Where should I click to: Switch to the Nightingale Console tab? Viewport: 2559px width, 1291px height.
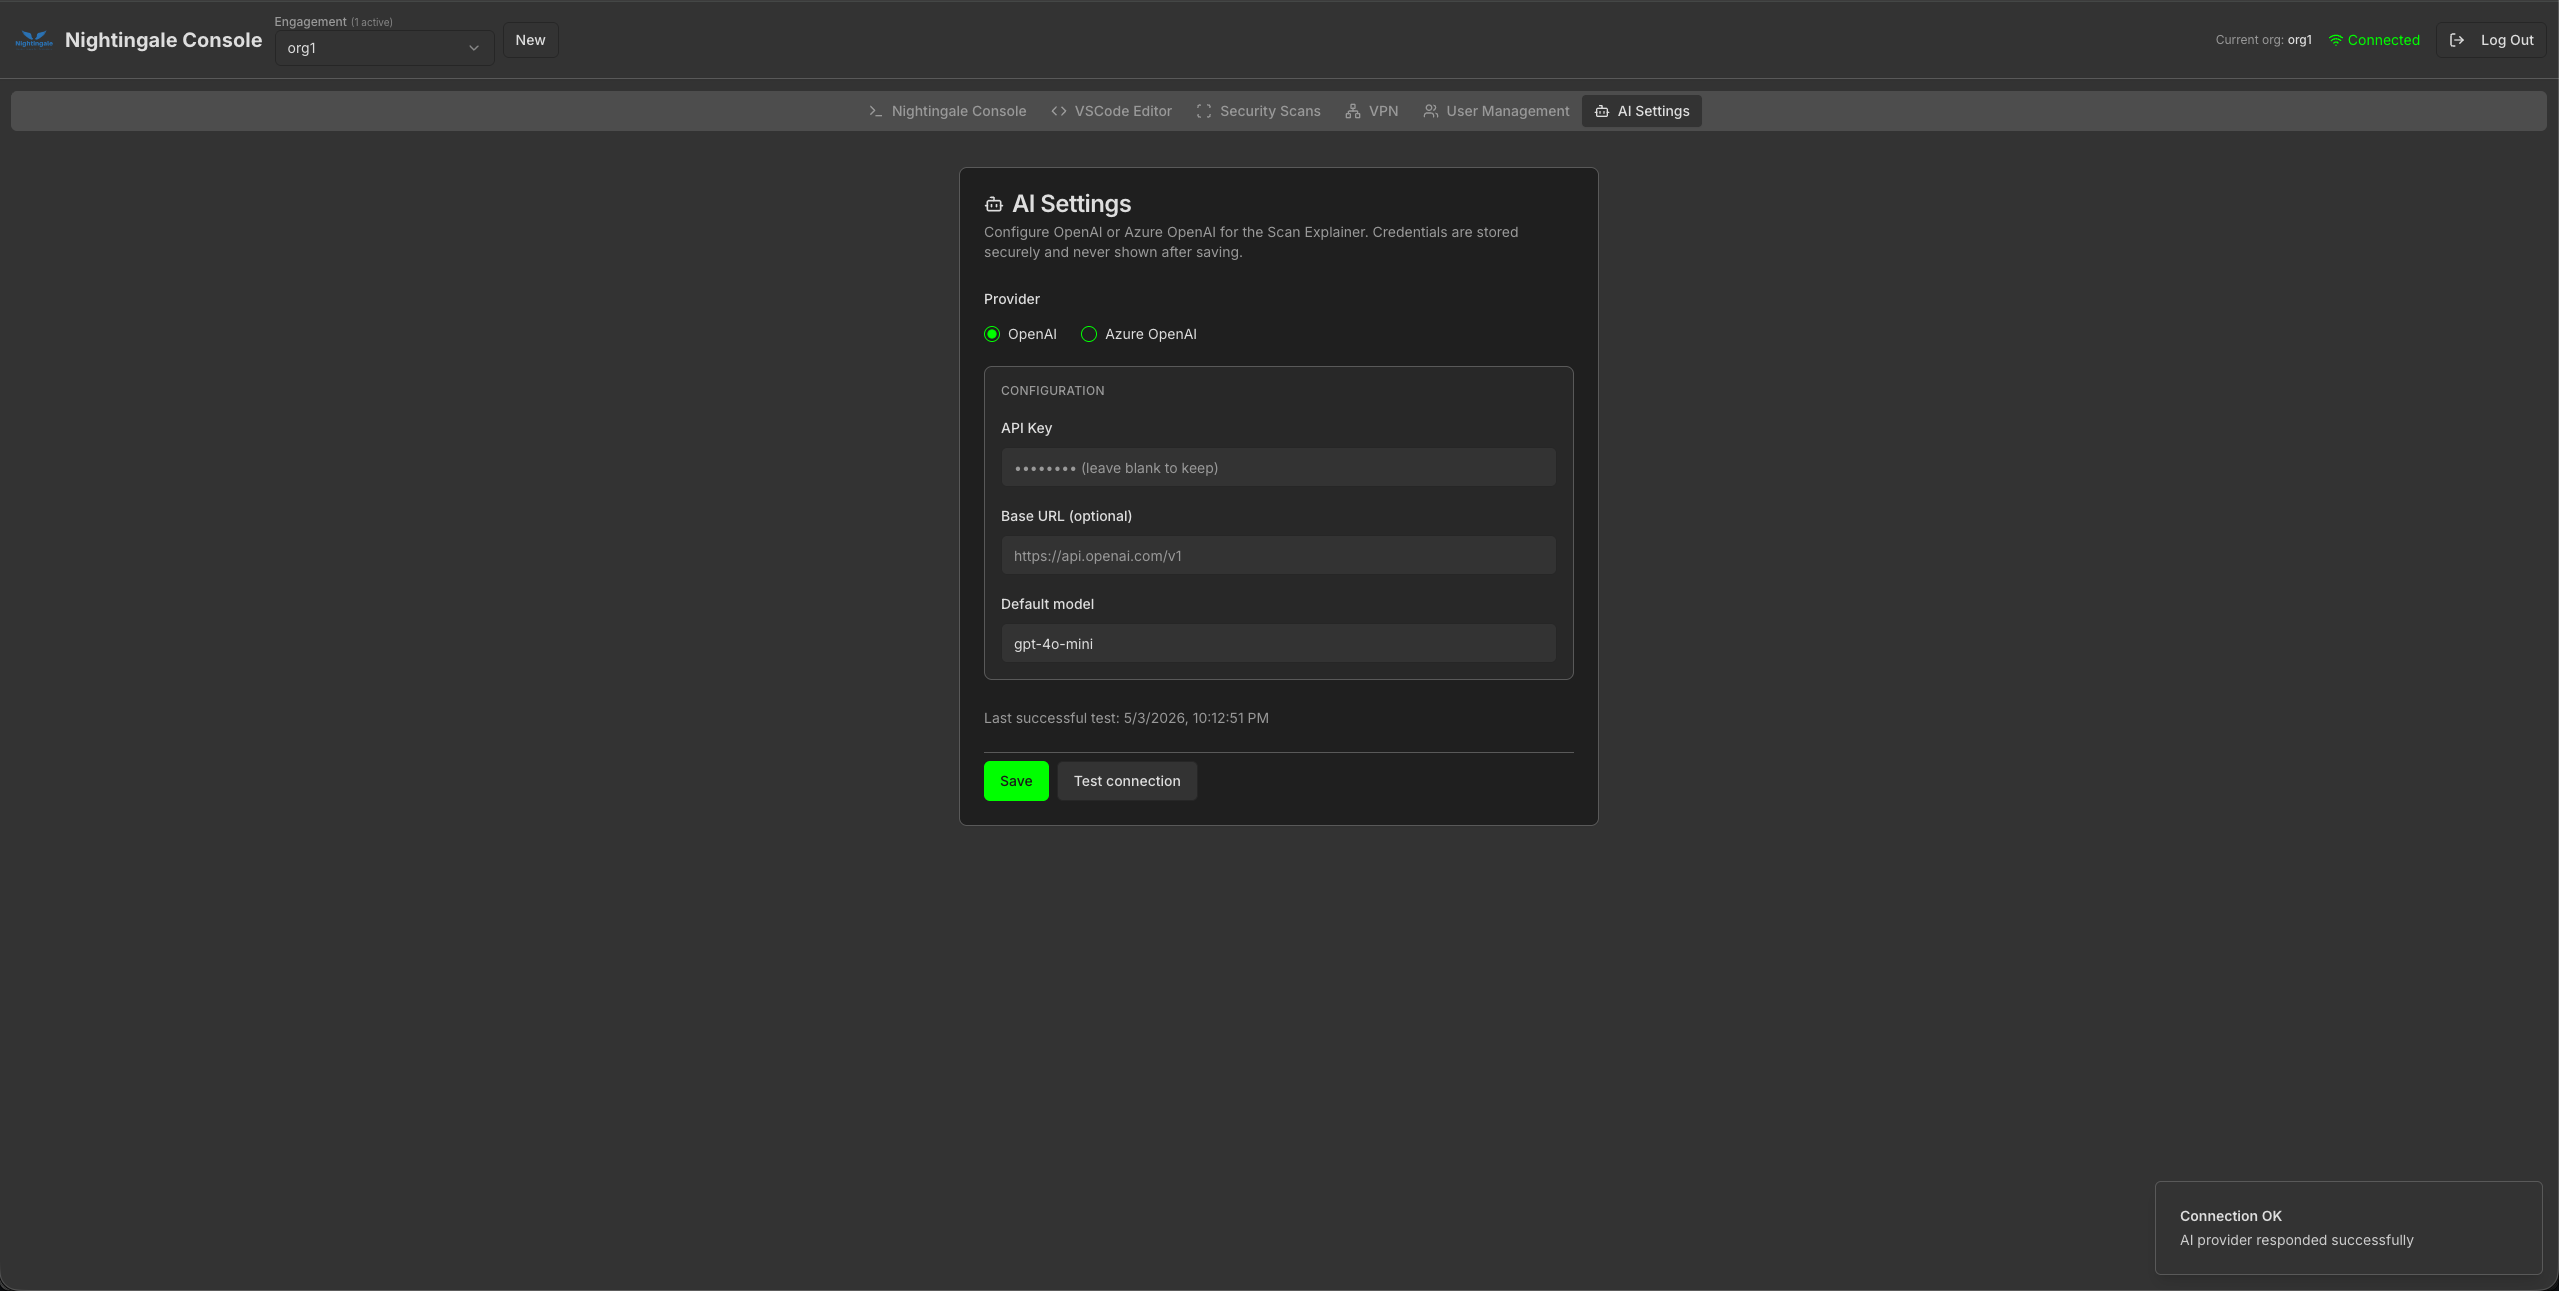(x=947, y=111)
